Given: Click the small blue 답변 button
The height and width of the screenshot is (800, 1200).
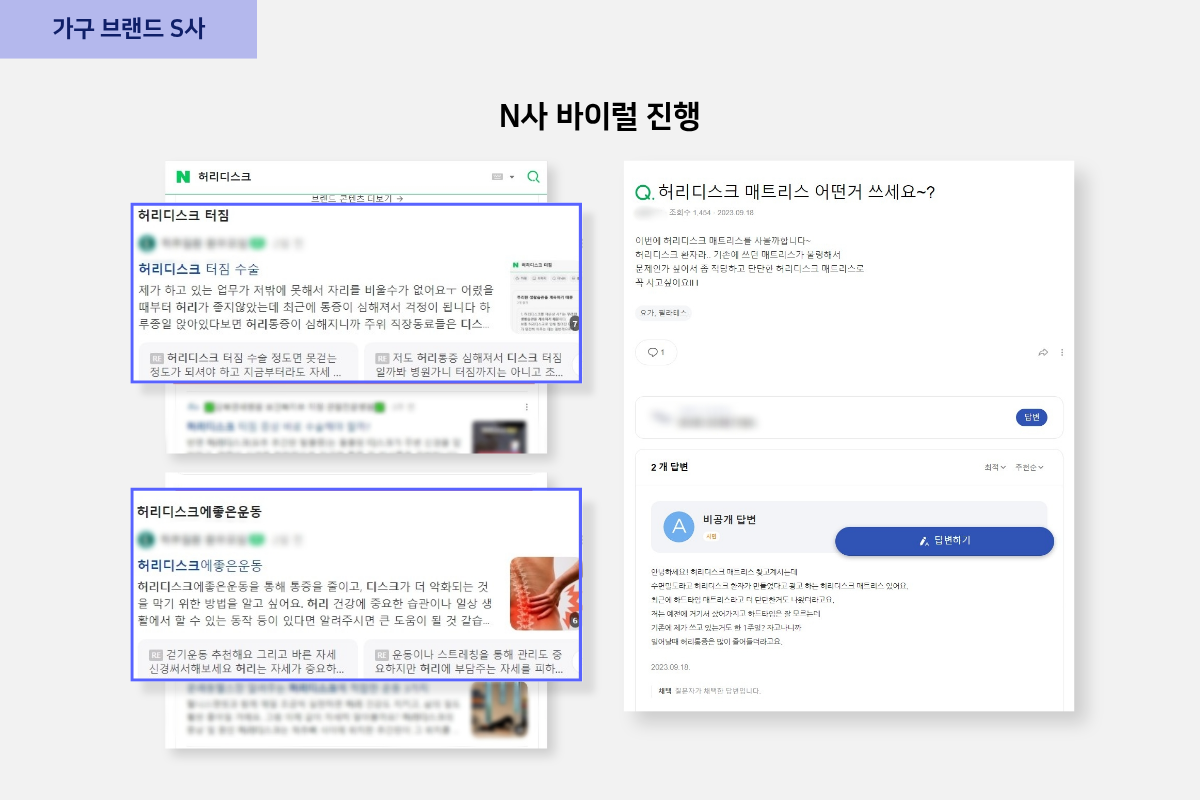Looking at the screenshot, I should click(1031, 417).
